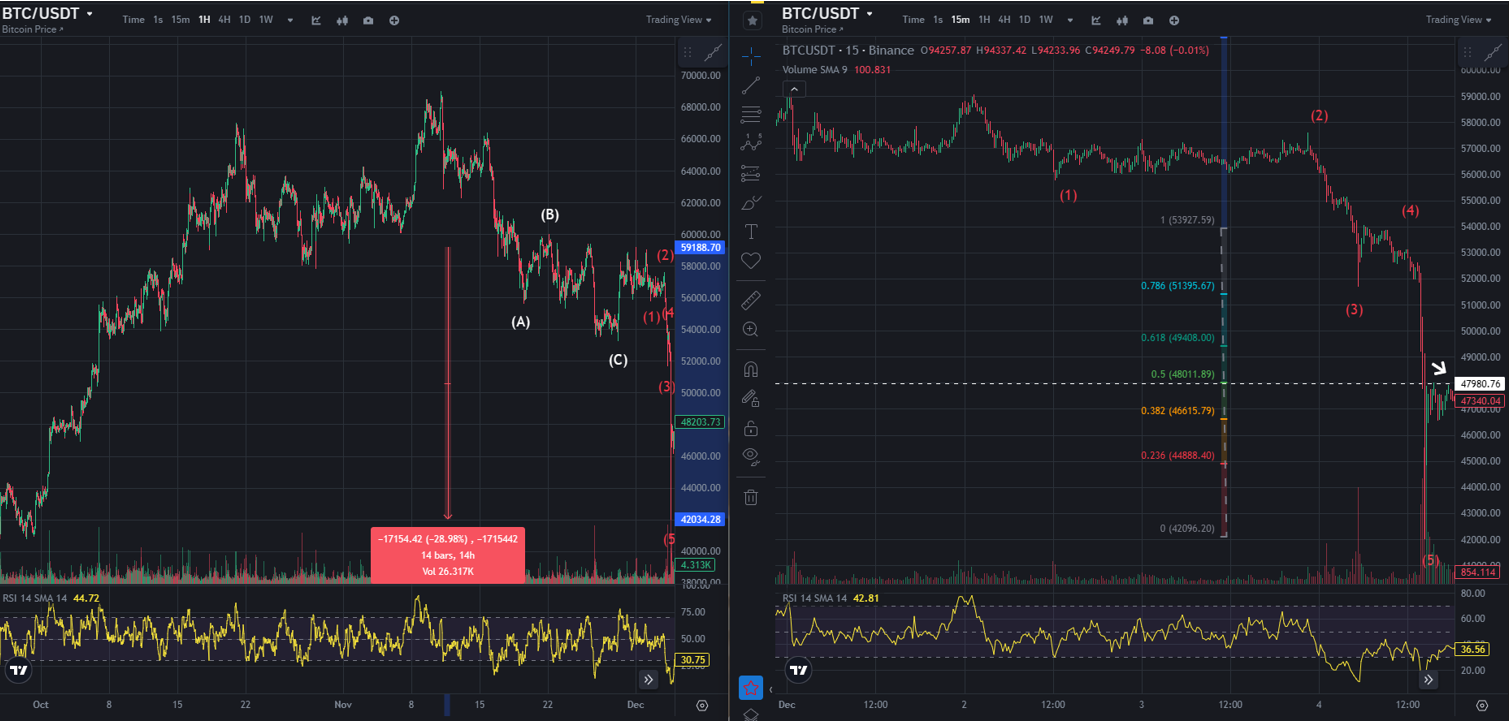Image resolution: width=1511 pixels, height=721 pixels.
Task: Select the 1s timeframe on right chart
Action: [938, 20]
